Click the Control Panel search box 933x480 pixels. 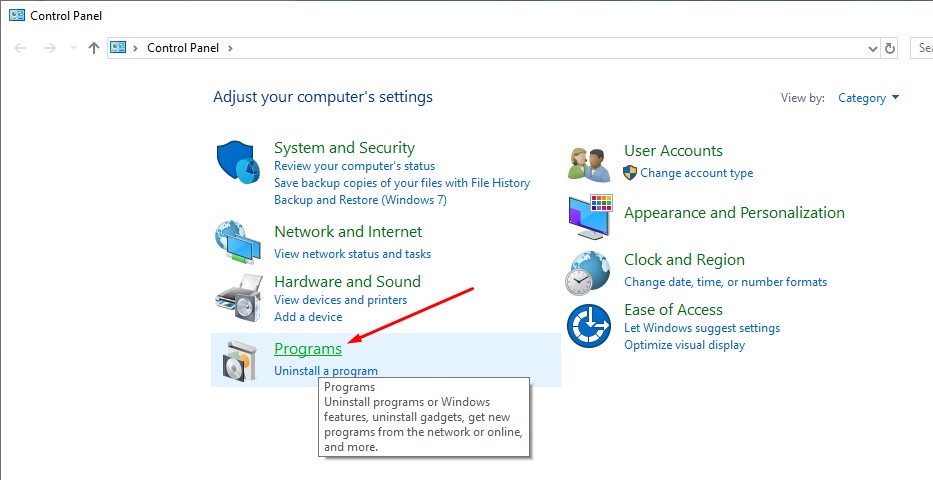tap(923, 48)
